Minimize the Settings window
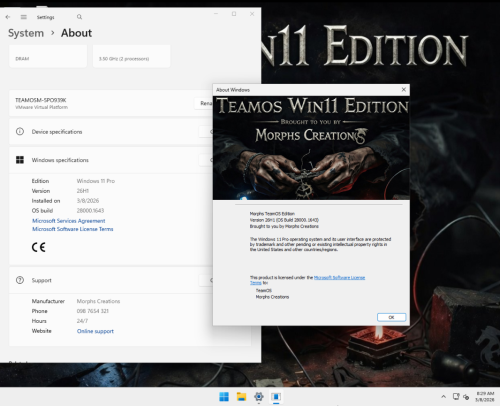Image resolution: width=500 pixels, height=406 pixels. (x=216, y=14)
